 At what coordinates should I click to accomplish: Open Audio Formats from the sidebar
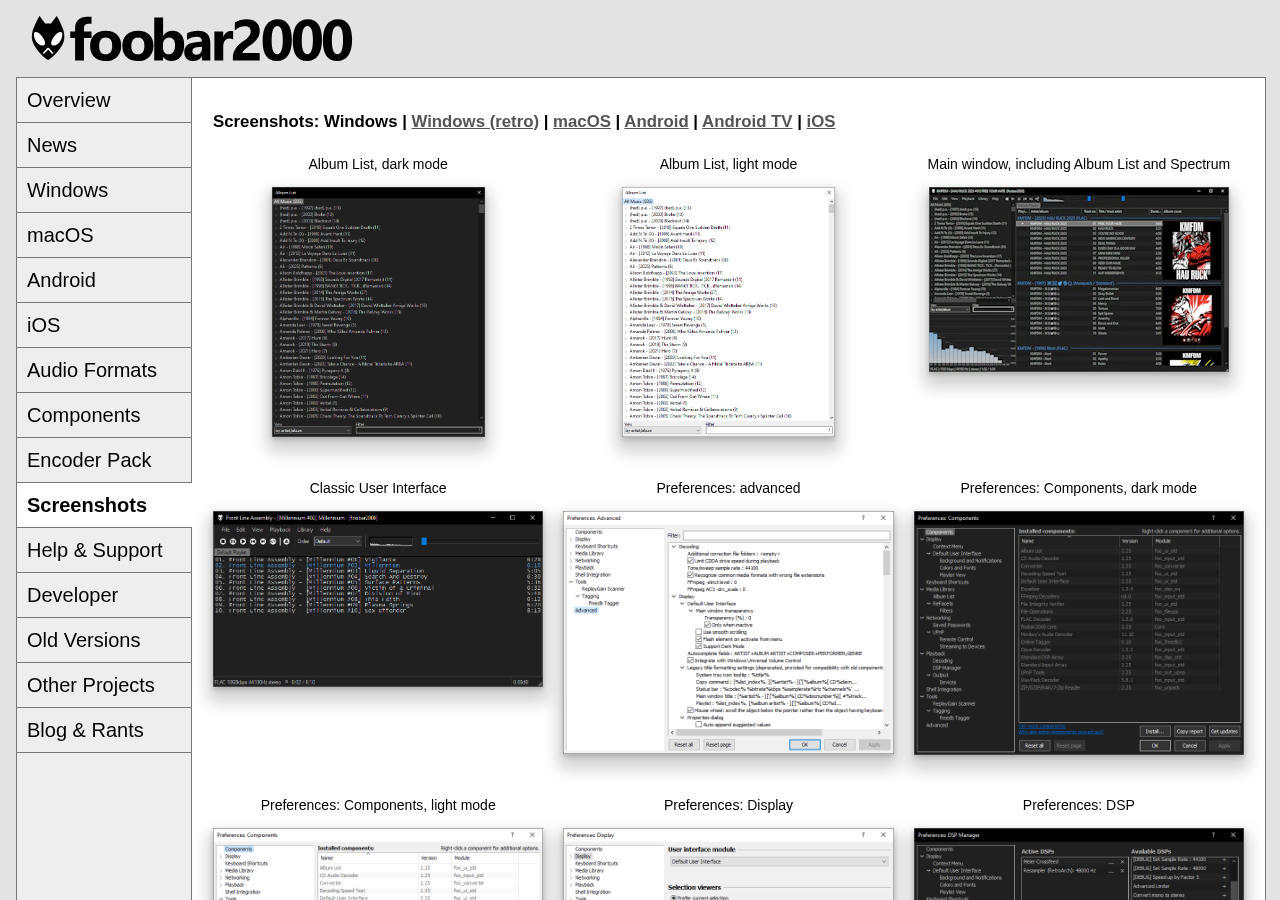[104, 370]
